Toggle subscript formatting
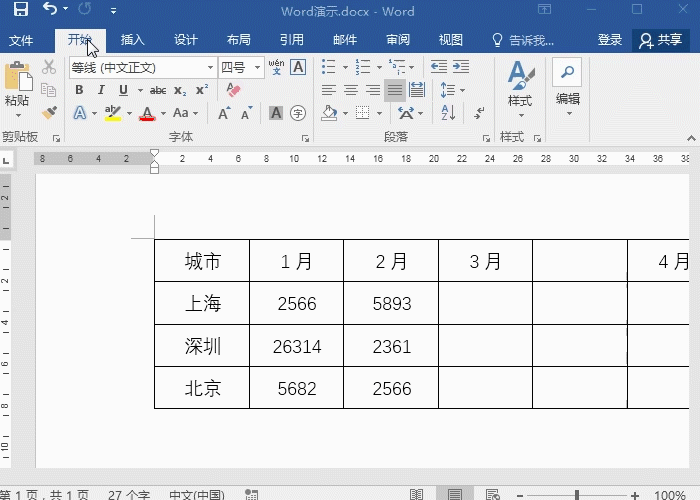Screen dimensions: 700x500 180,90
